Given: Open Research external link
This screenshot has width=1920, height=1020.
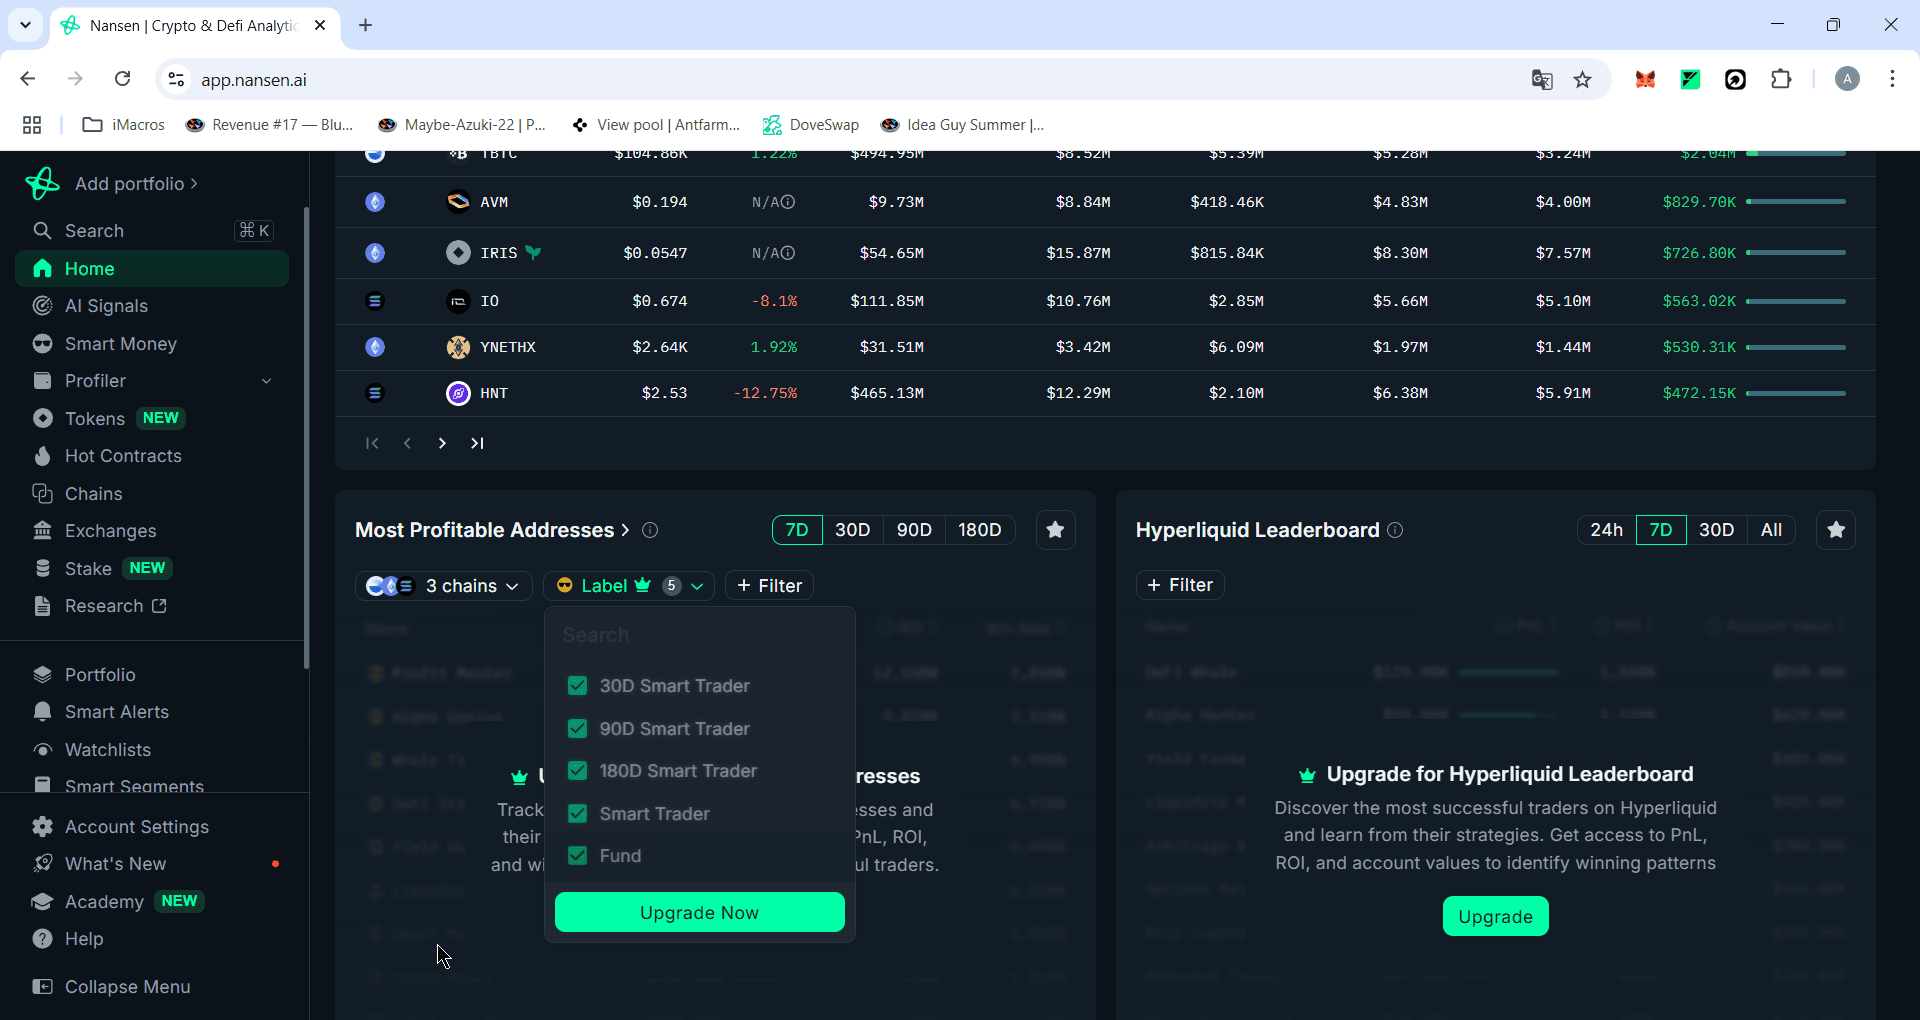Looking at the screenshot, I should pos(115,606).
